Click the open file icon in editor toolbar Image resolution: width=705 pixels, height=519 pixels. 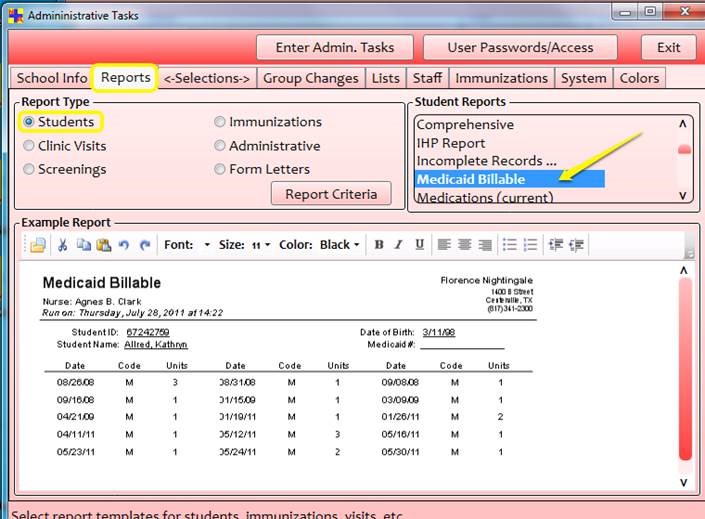pyautogui.click(x=38, y=245)
